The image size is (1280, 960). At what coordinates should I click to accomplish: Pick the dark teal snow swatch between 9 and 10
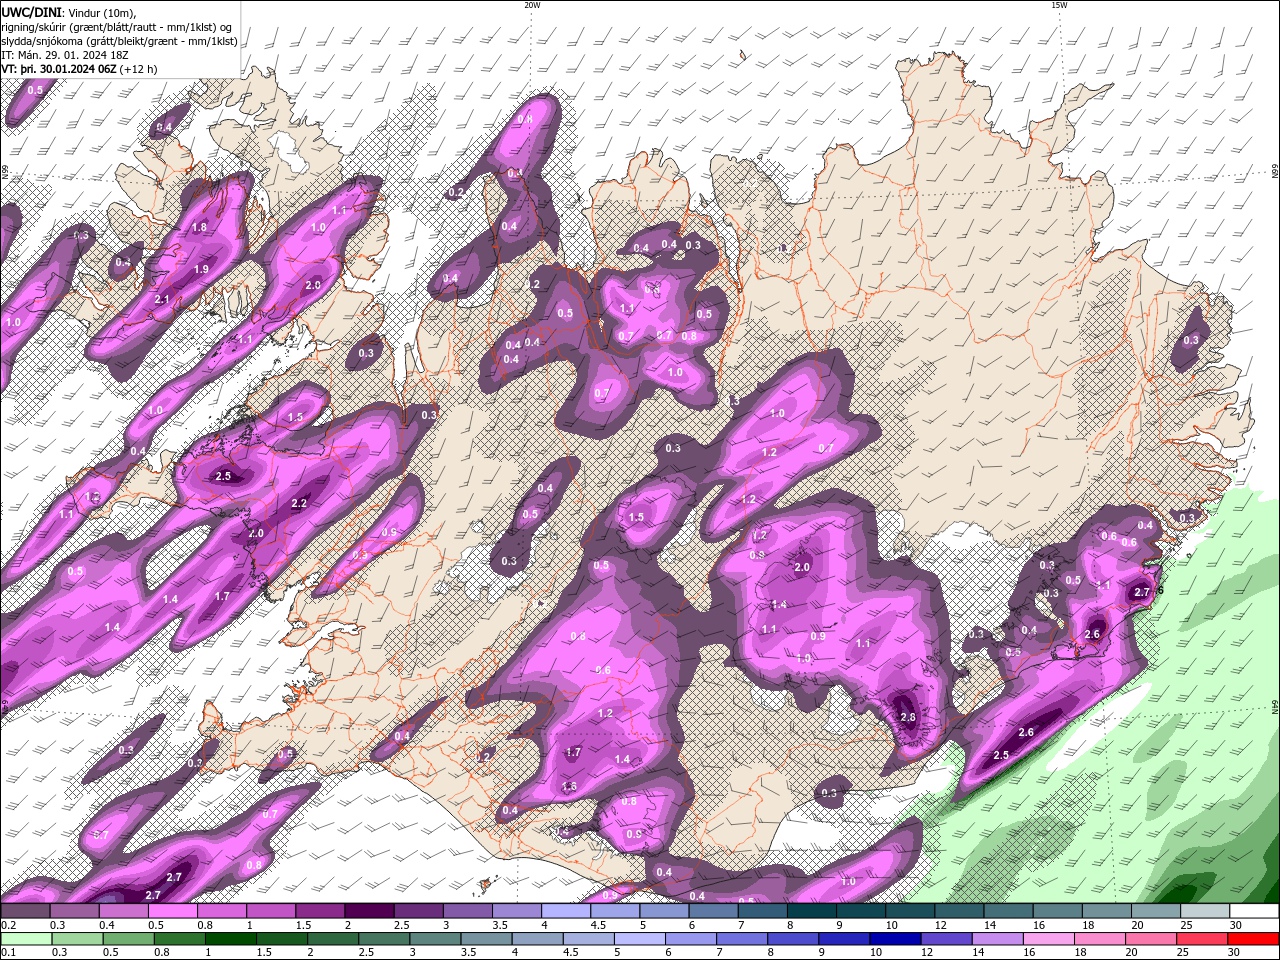coord(859,911)
